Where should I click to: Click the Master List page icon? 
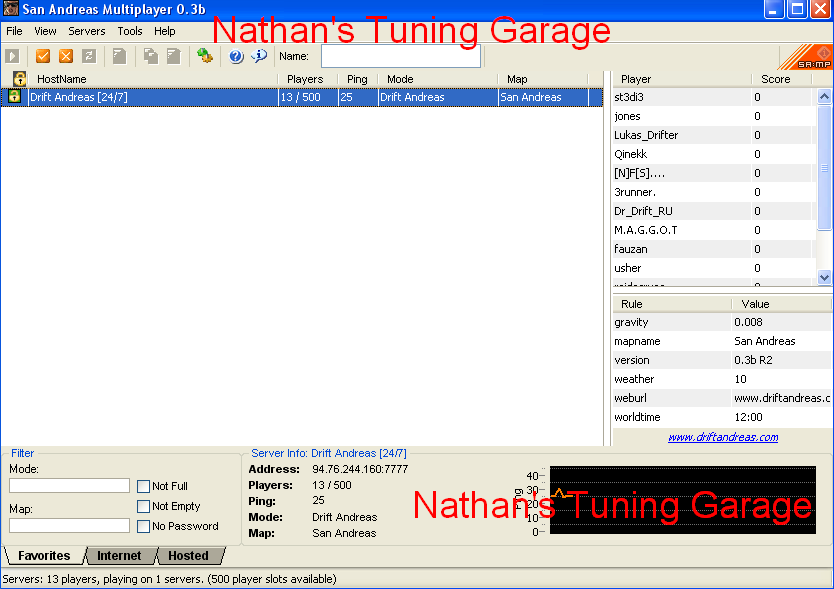click(x=120, y=56)
